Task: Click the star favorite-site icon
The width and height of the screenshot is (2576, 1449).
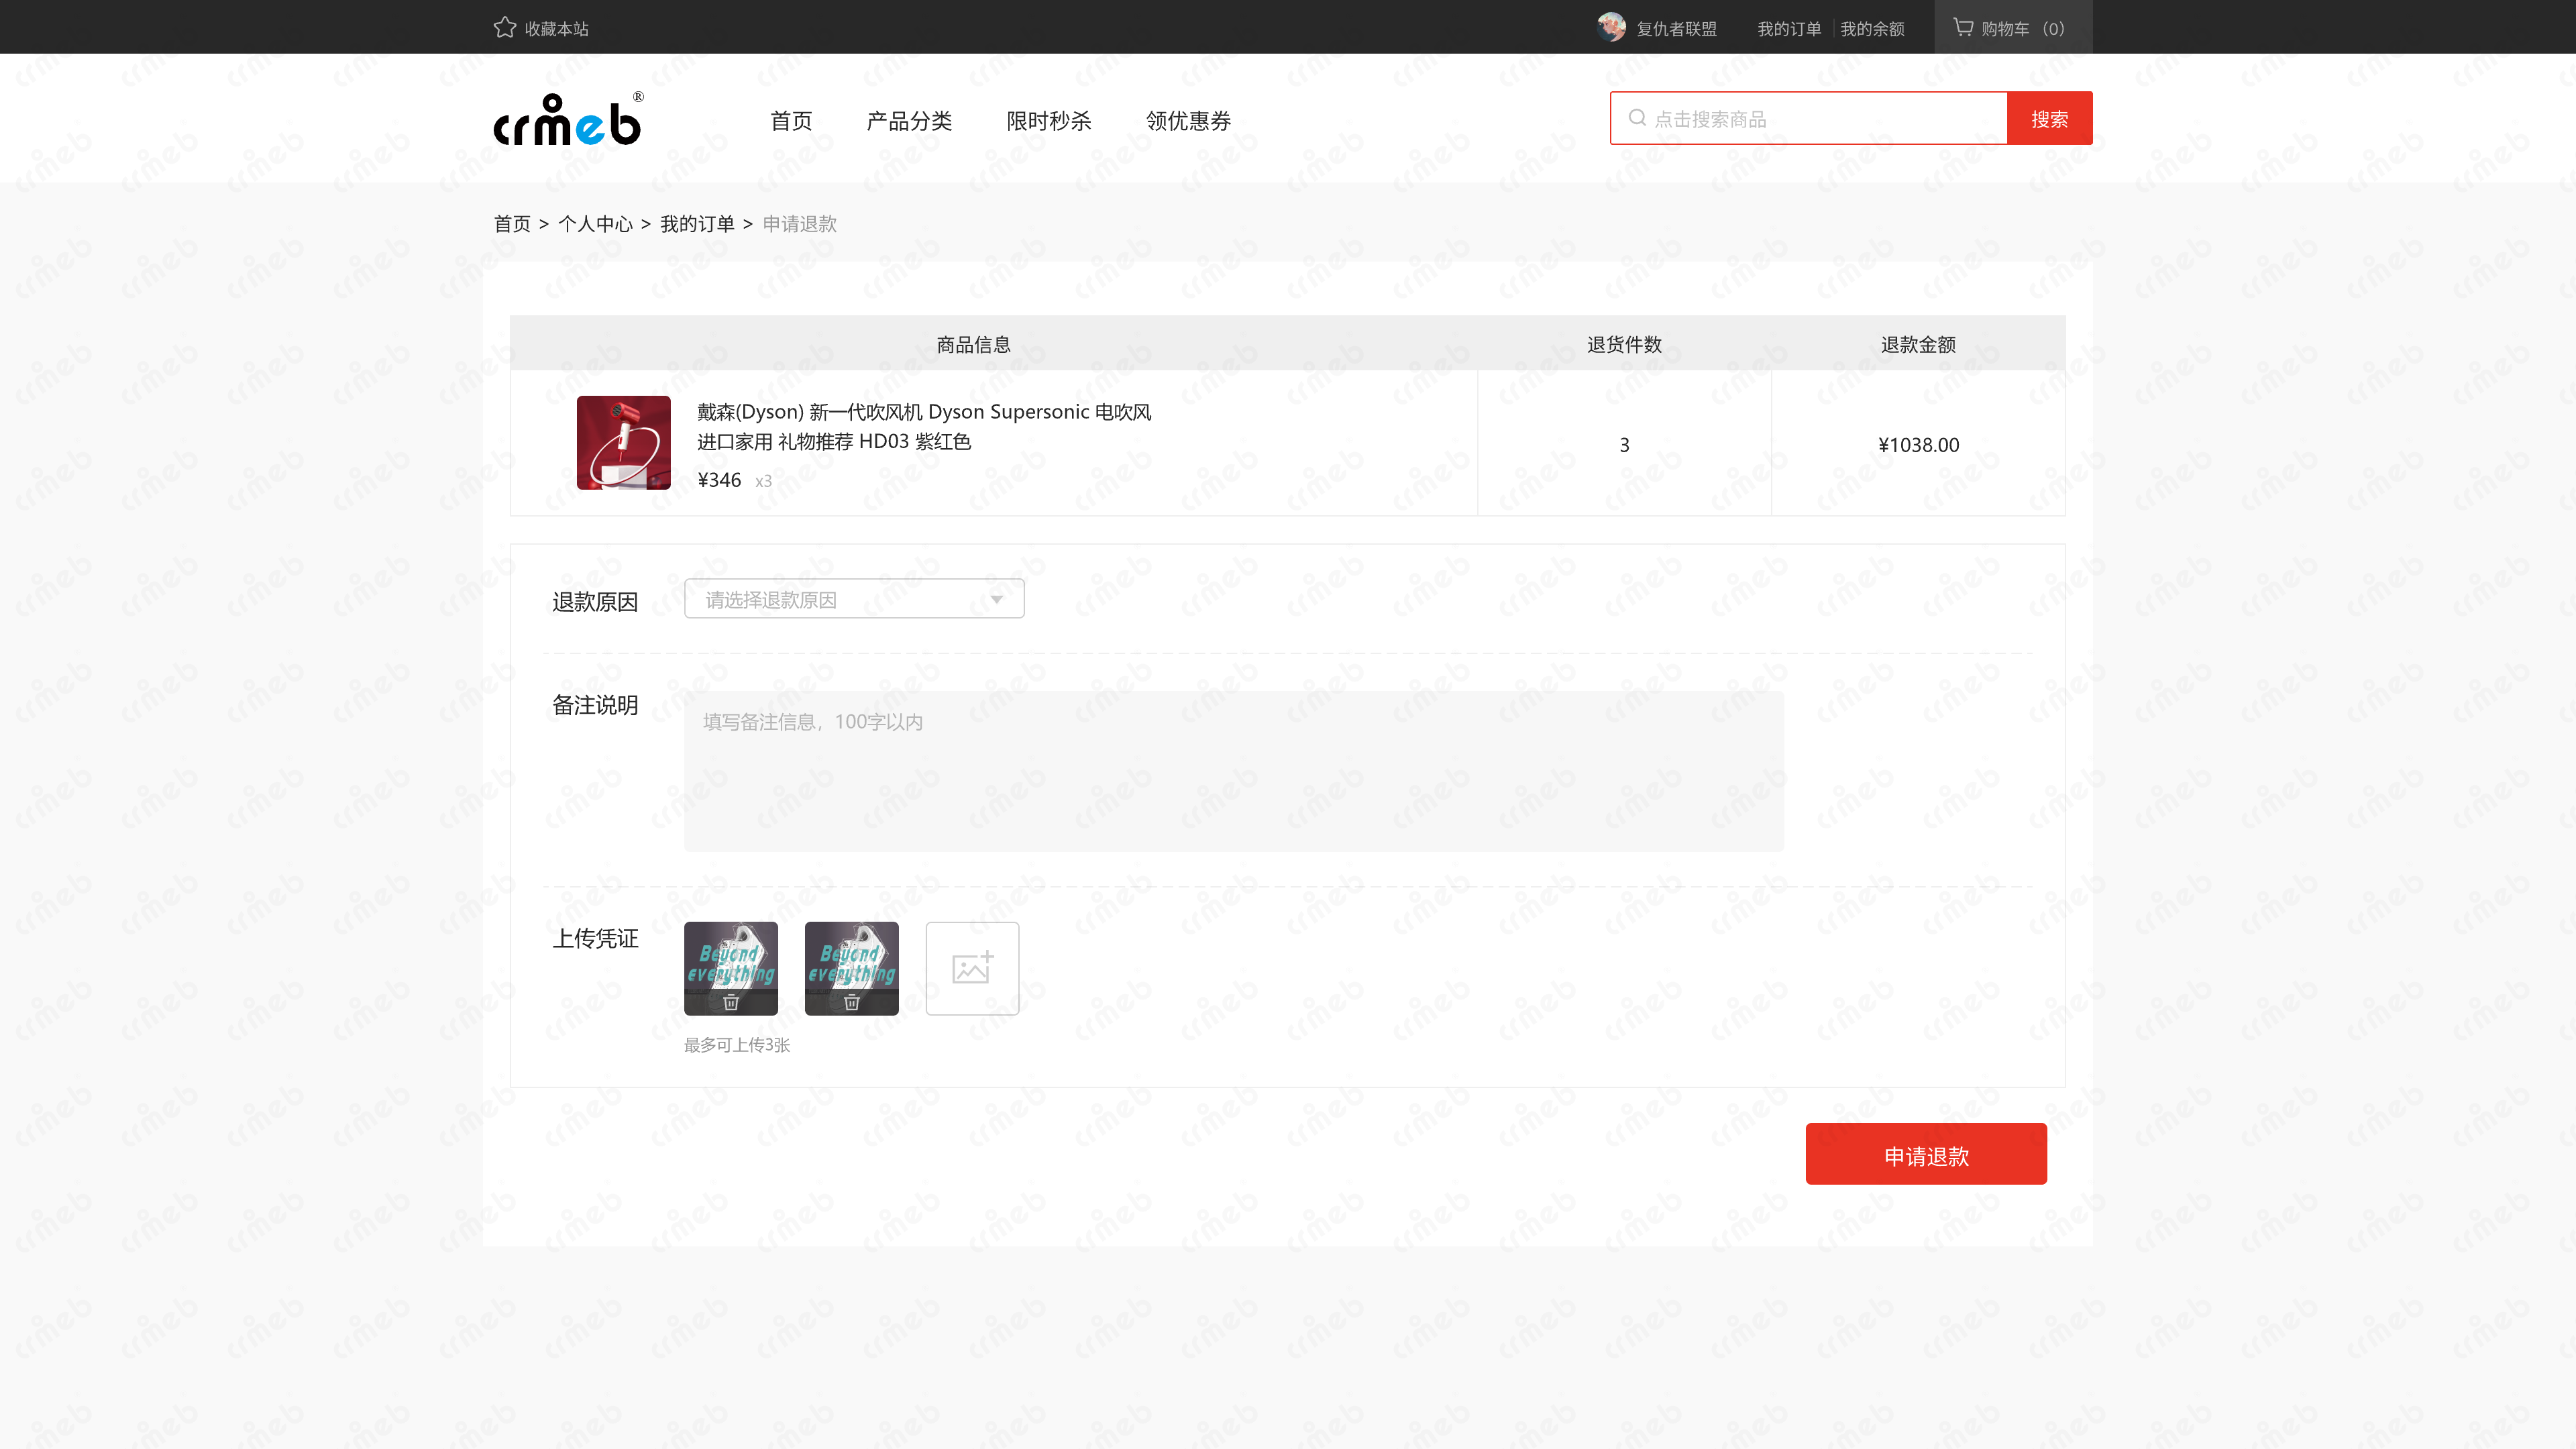Action: [x=504, y=28]
